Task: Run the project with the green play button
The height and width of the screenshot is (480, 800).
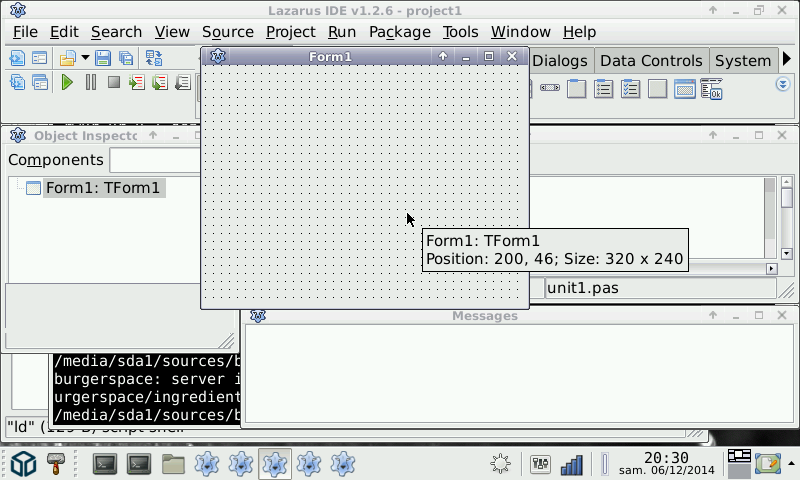Action: [67, 83]
